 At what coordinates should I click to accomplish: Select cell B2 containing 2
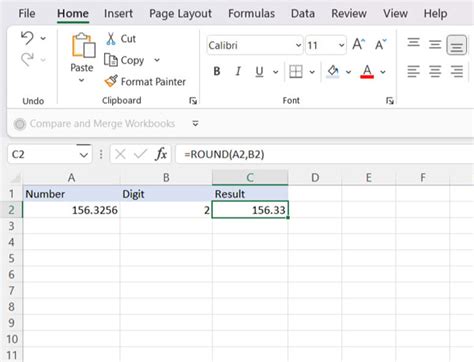pos(166,210)
